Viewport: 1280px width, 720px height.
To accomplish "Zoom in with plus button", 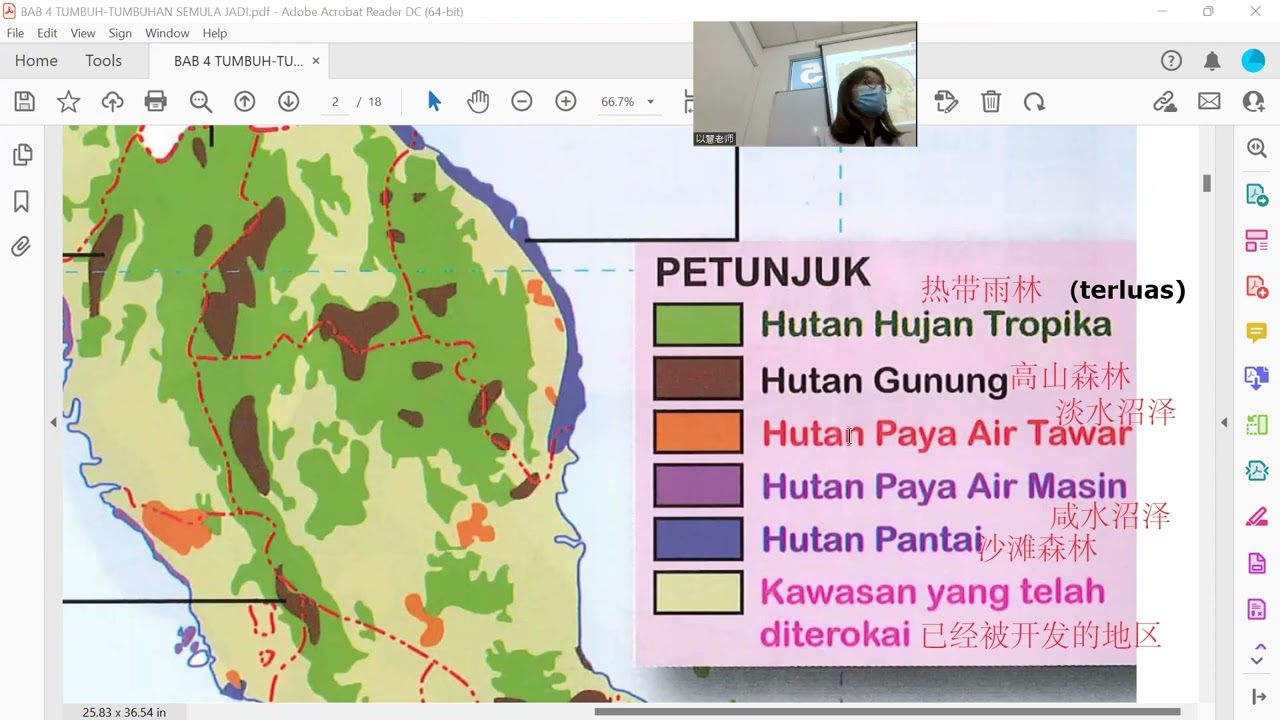I will point(566,101).
